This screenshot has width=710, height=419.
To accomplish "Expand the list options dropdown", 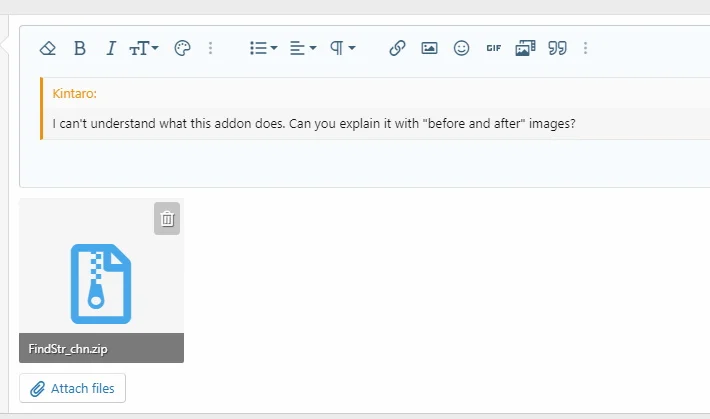I will pyautogui.click(x=263, y=48).
